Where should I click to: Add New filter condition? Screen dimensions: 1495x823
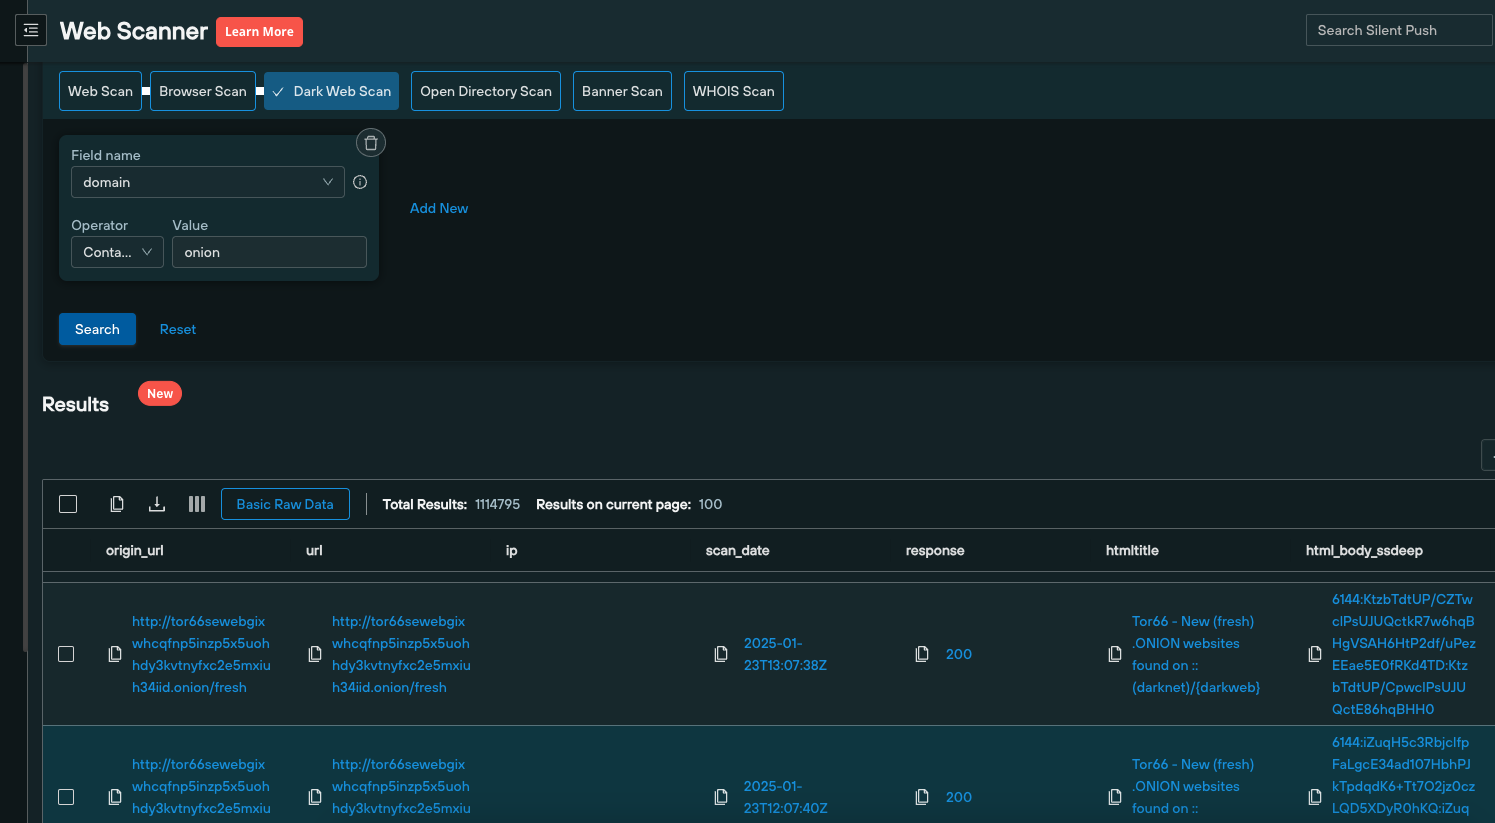(x=439, y=208)
